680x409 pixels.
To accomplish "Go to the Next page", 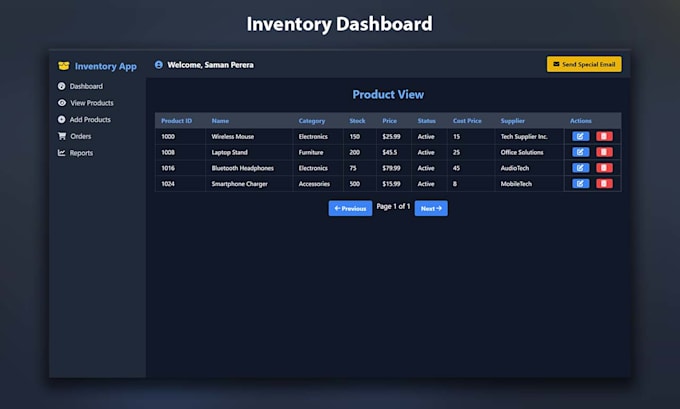I will (x=431, y=208).
